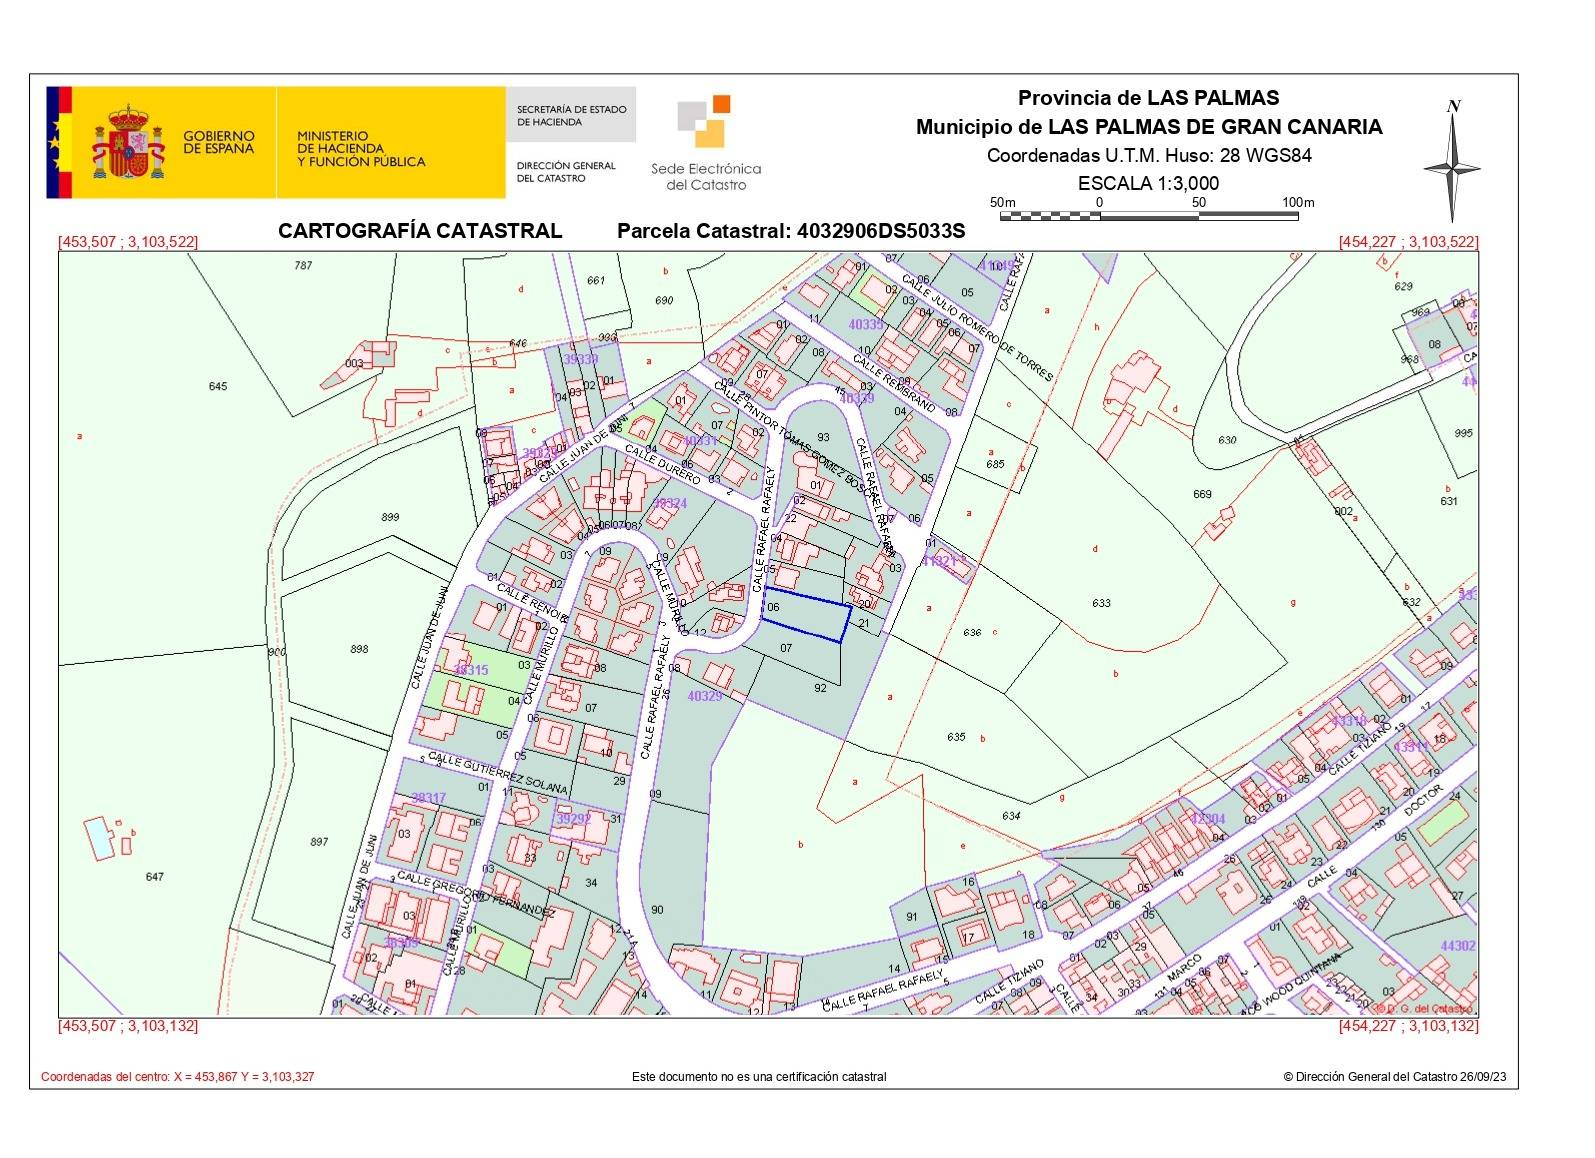Click parcel number 633 on the map
This screenshot has width=1595, height=1158.
click(1100, 603)
